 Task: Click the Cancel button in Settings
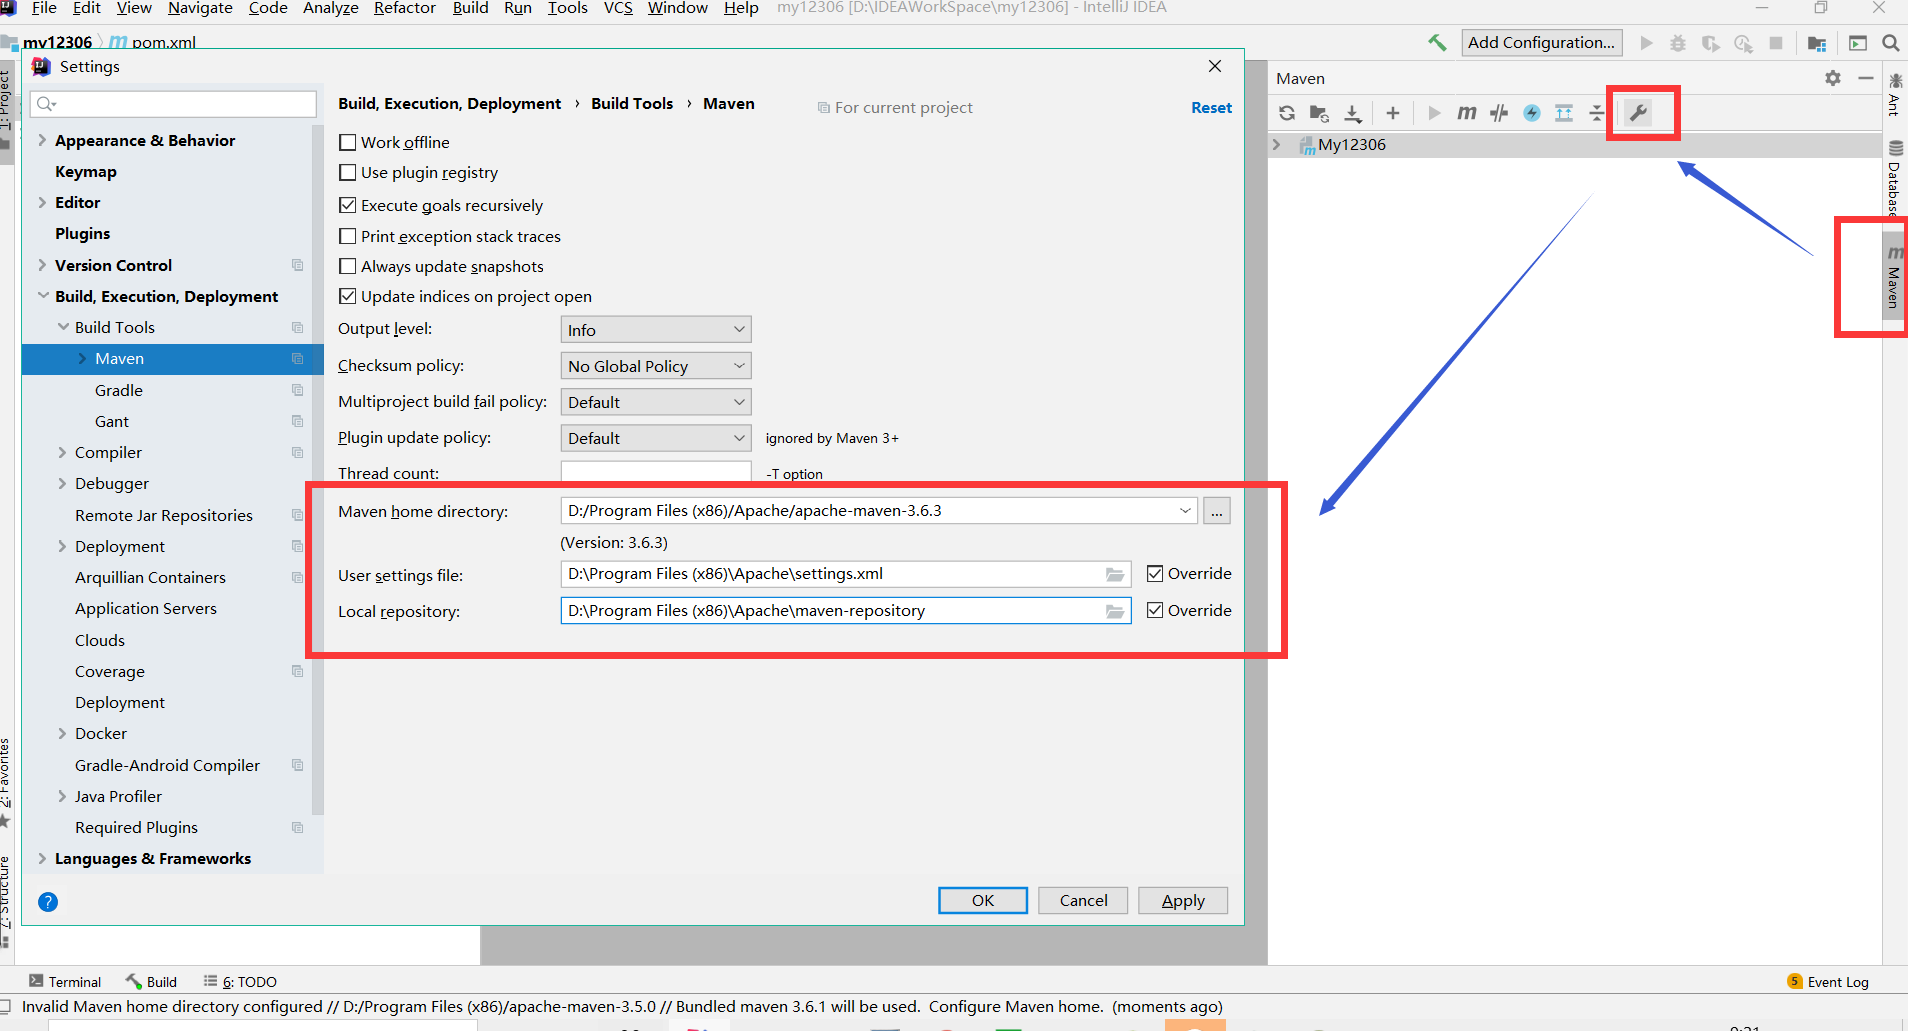[1083, 900]
